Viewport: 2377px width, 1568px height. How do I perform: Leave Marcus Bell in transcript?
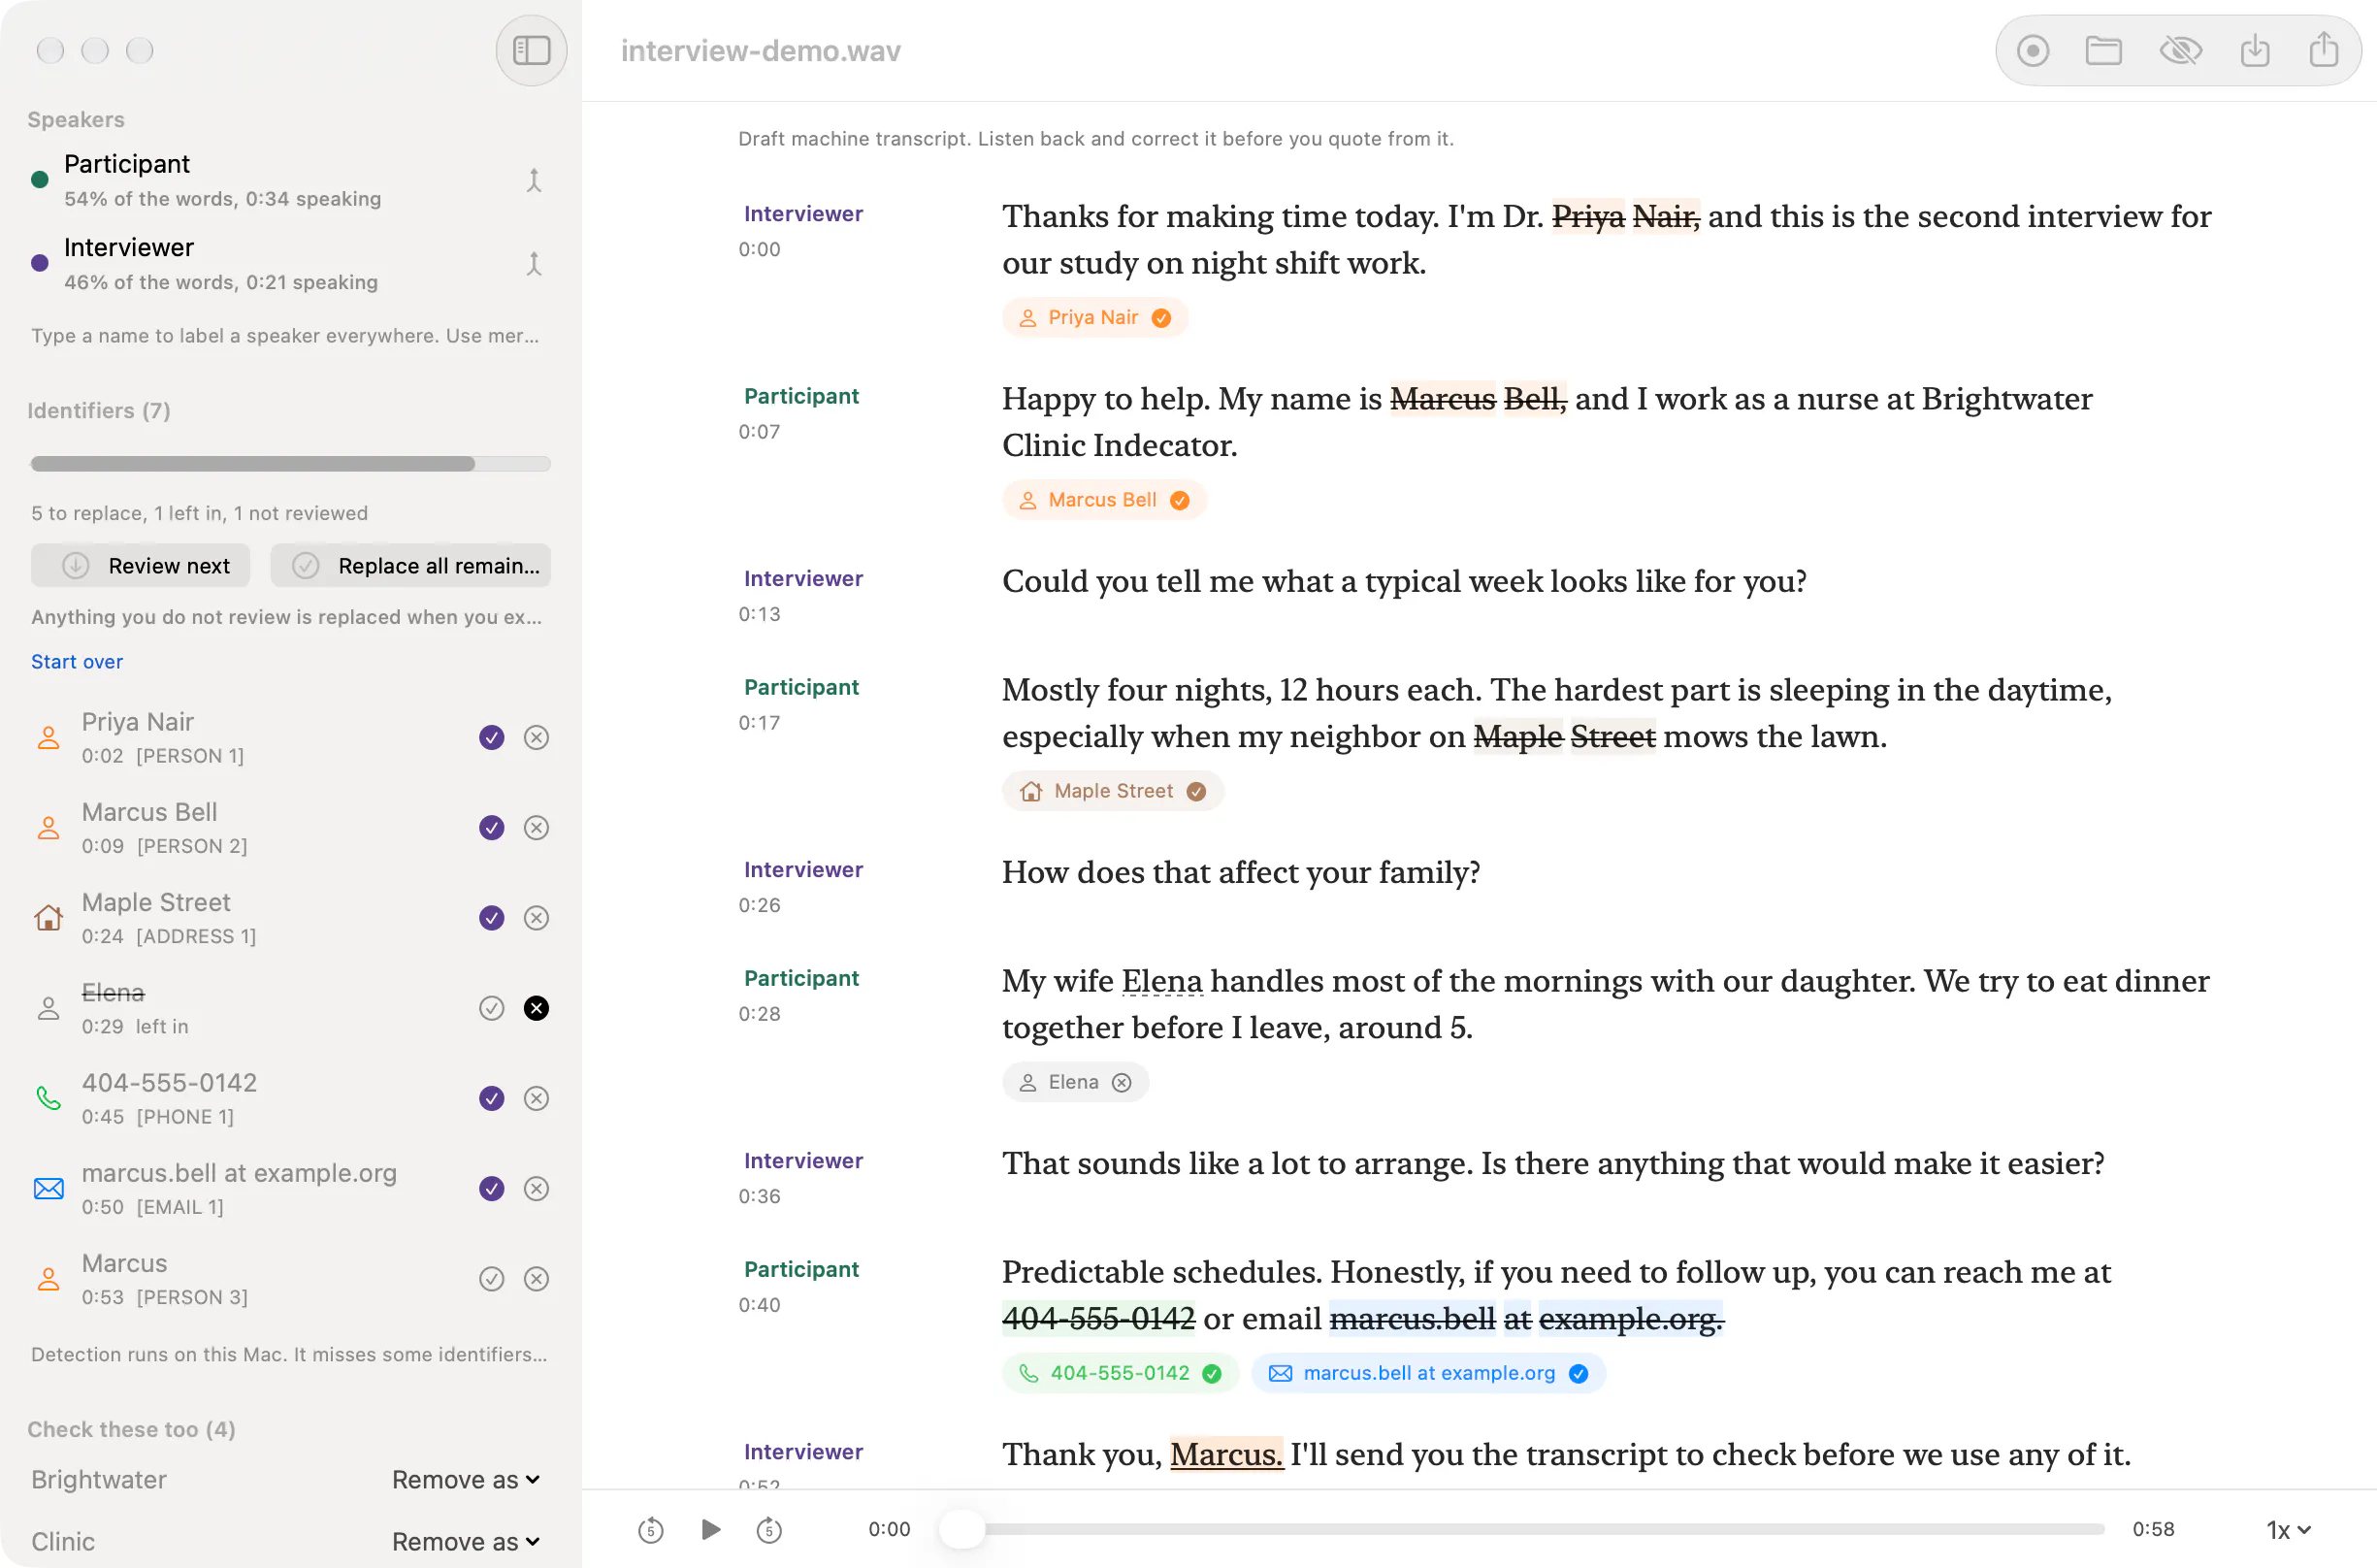536,827
